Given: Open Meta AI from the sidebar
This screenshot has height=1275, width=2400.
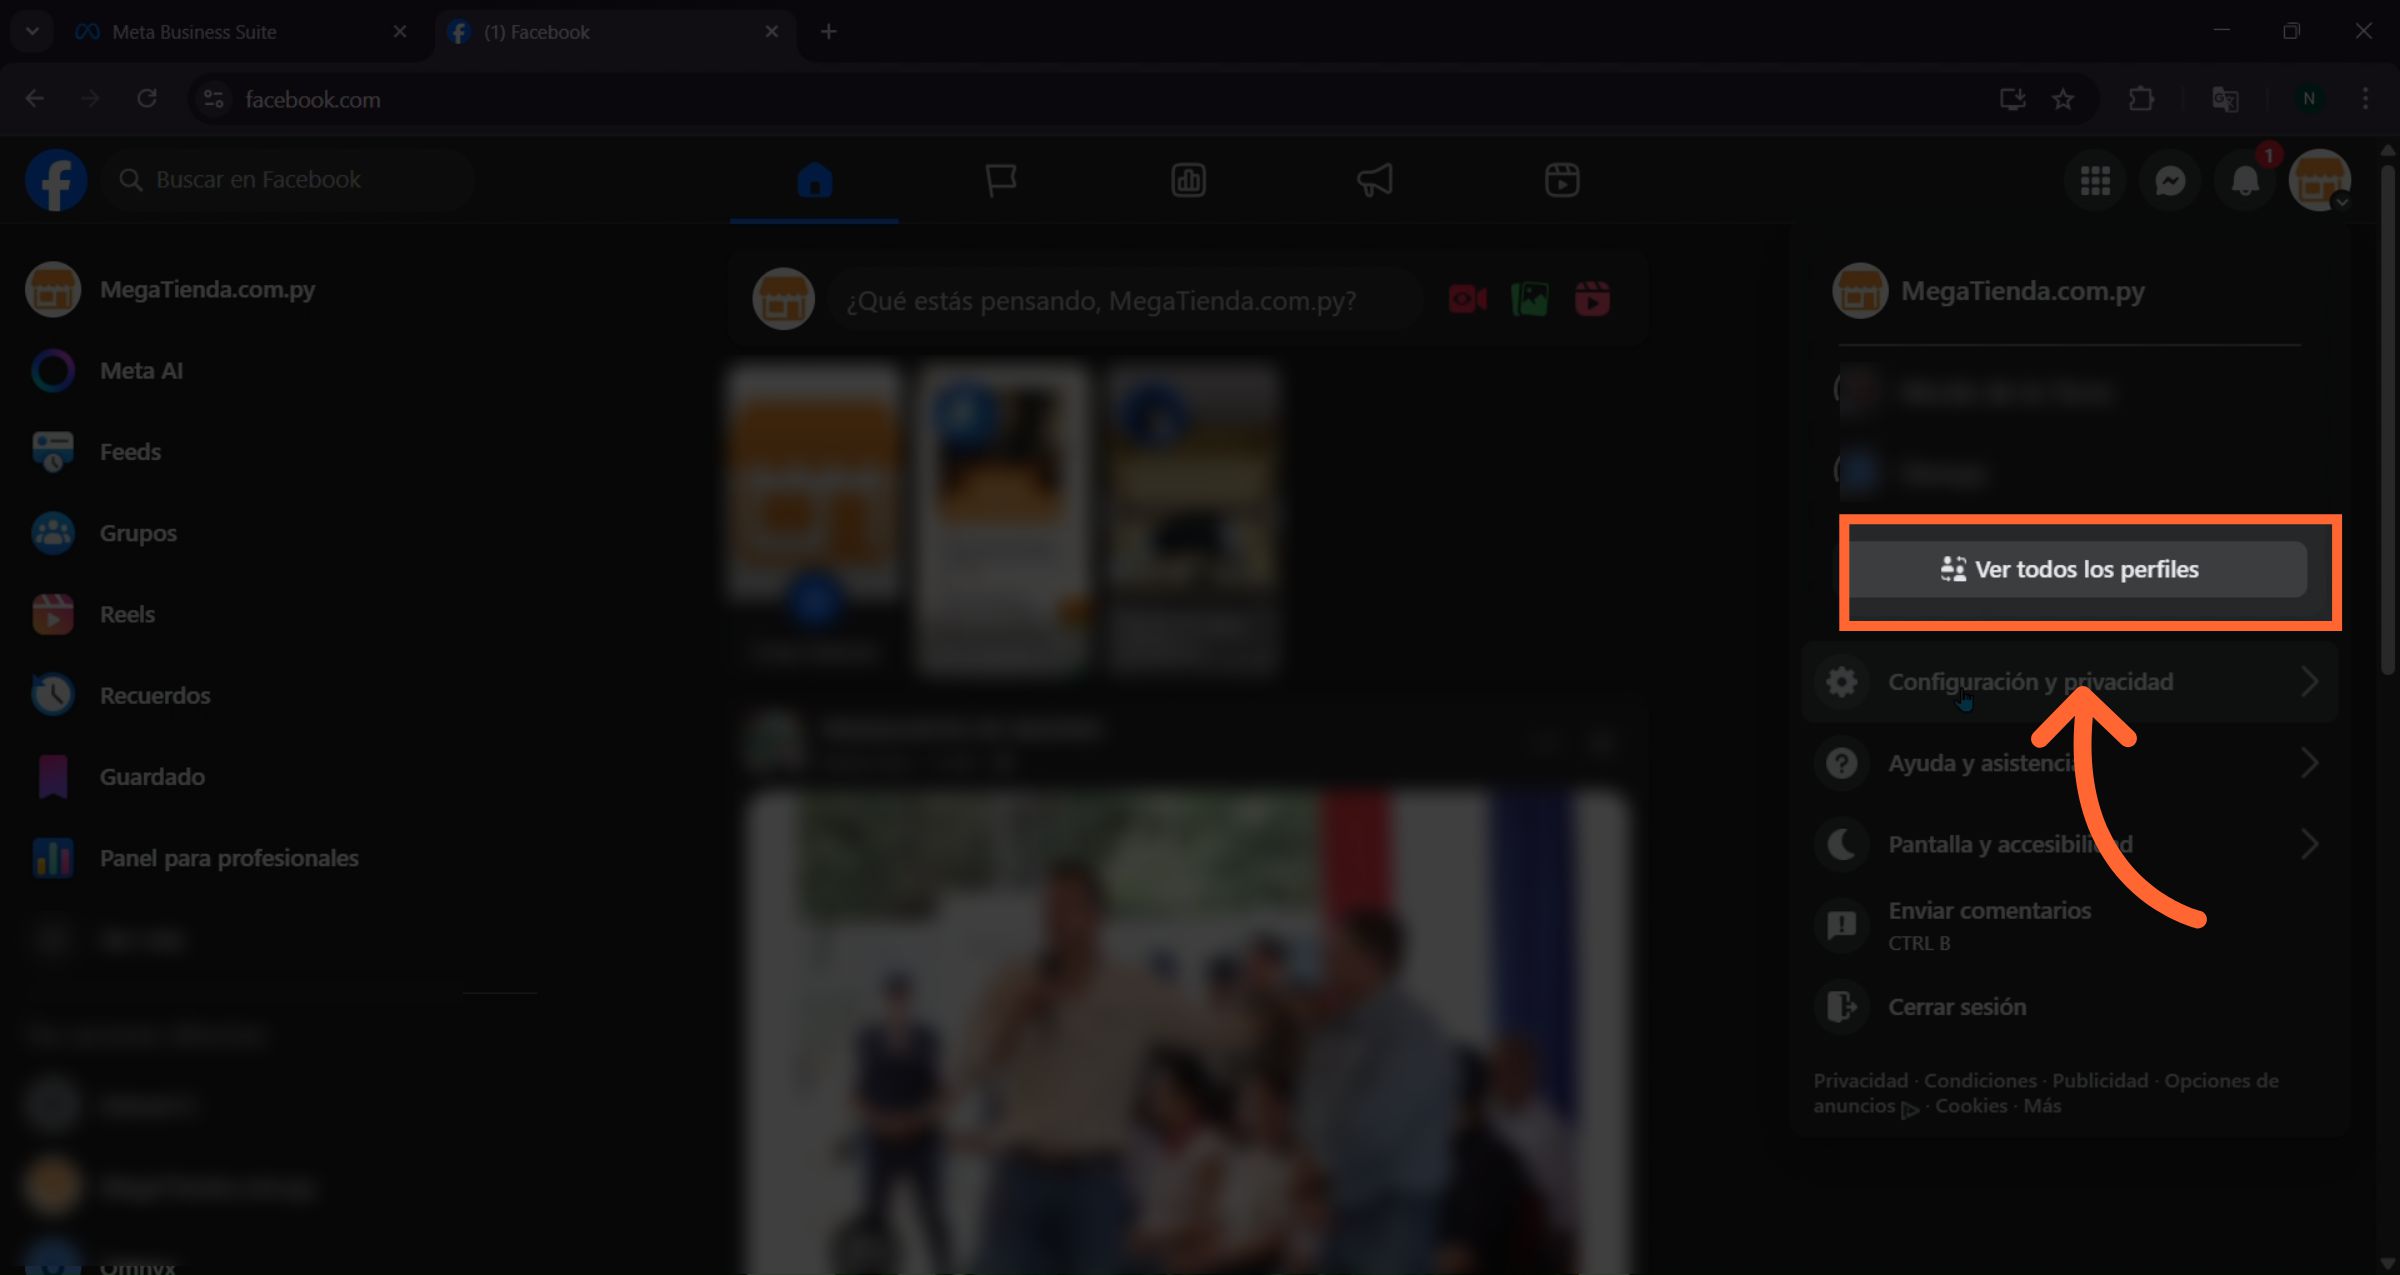Looking at the screenshot, I should coord(141,370).
